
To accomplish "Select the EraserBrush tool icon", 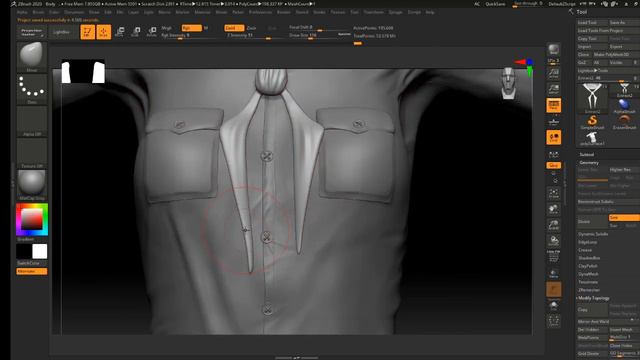I will click(x=624, y=122).
